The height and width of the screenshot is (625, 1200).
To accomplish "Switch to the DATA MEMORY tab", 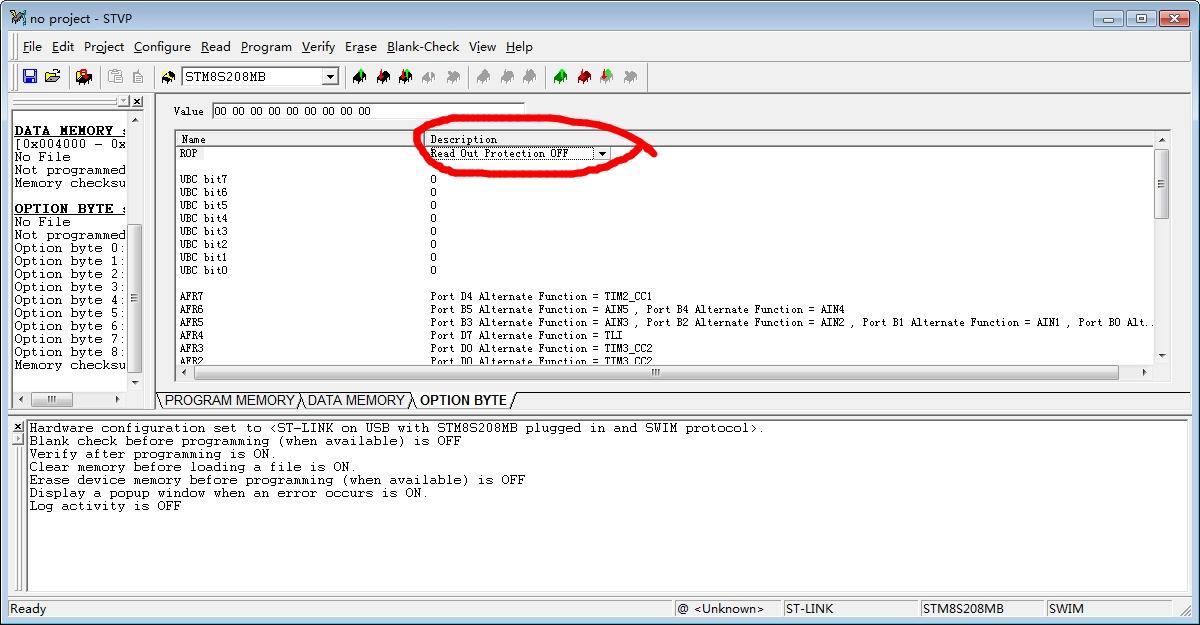I will (355, 400).
